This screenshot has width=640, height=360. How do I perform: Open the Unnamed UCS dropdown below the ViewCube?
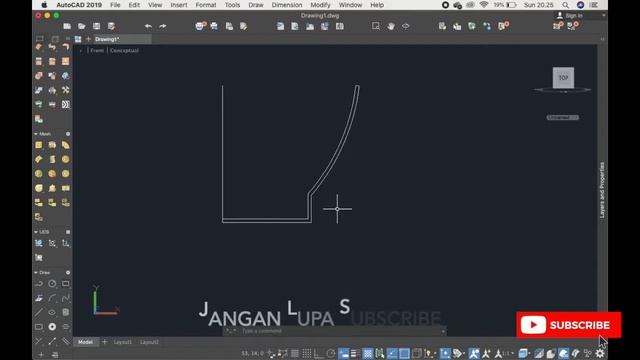click(562, 118)
